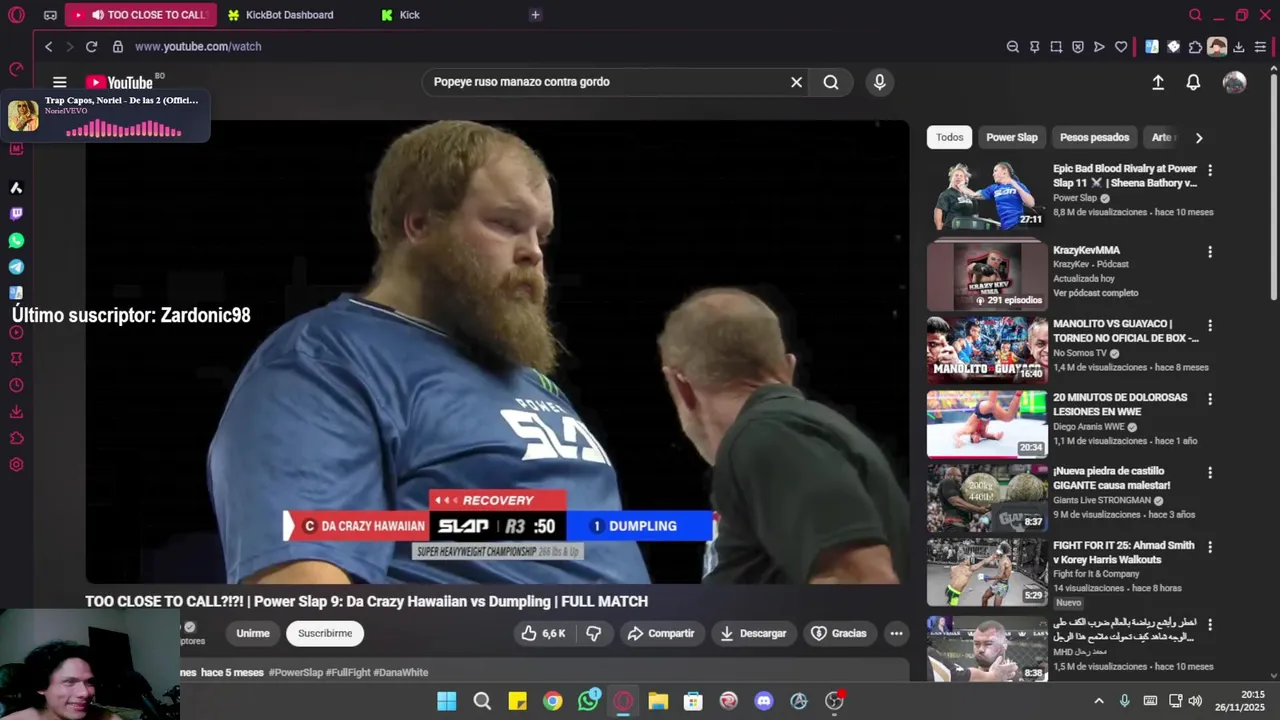
Task: Click Trap Capos media player popup
Action: click(x=105, y=116)
